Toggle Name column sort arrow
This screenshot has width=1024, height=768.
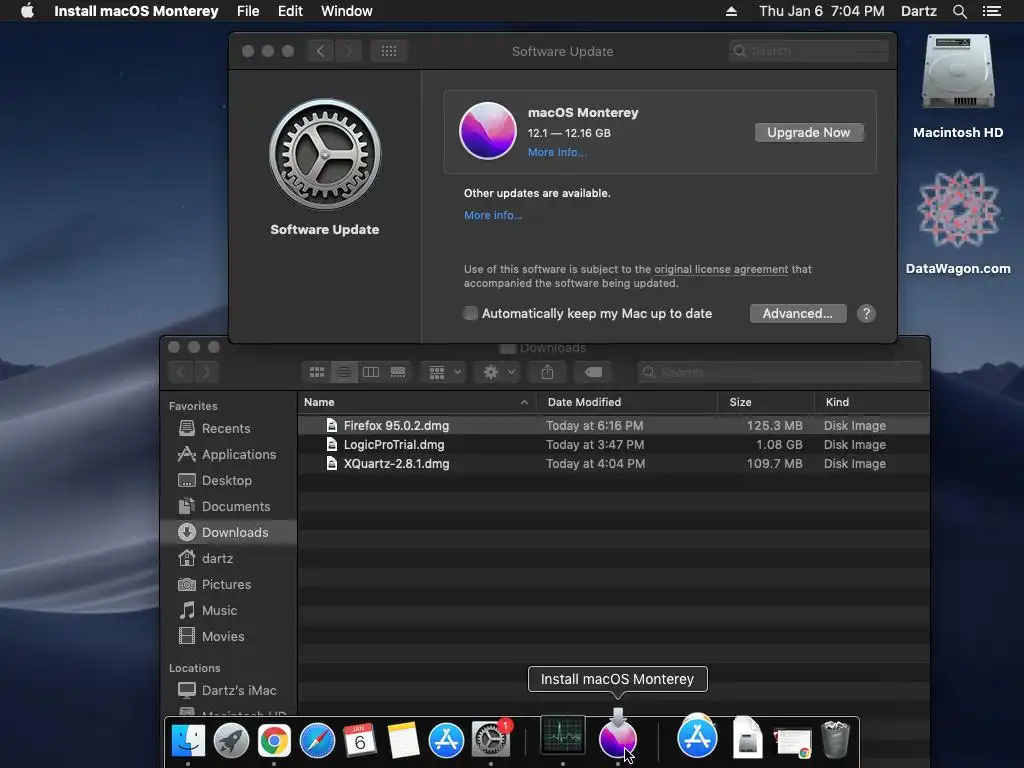(524, 402)
